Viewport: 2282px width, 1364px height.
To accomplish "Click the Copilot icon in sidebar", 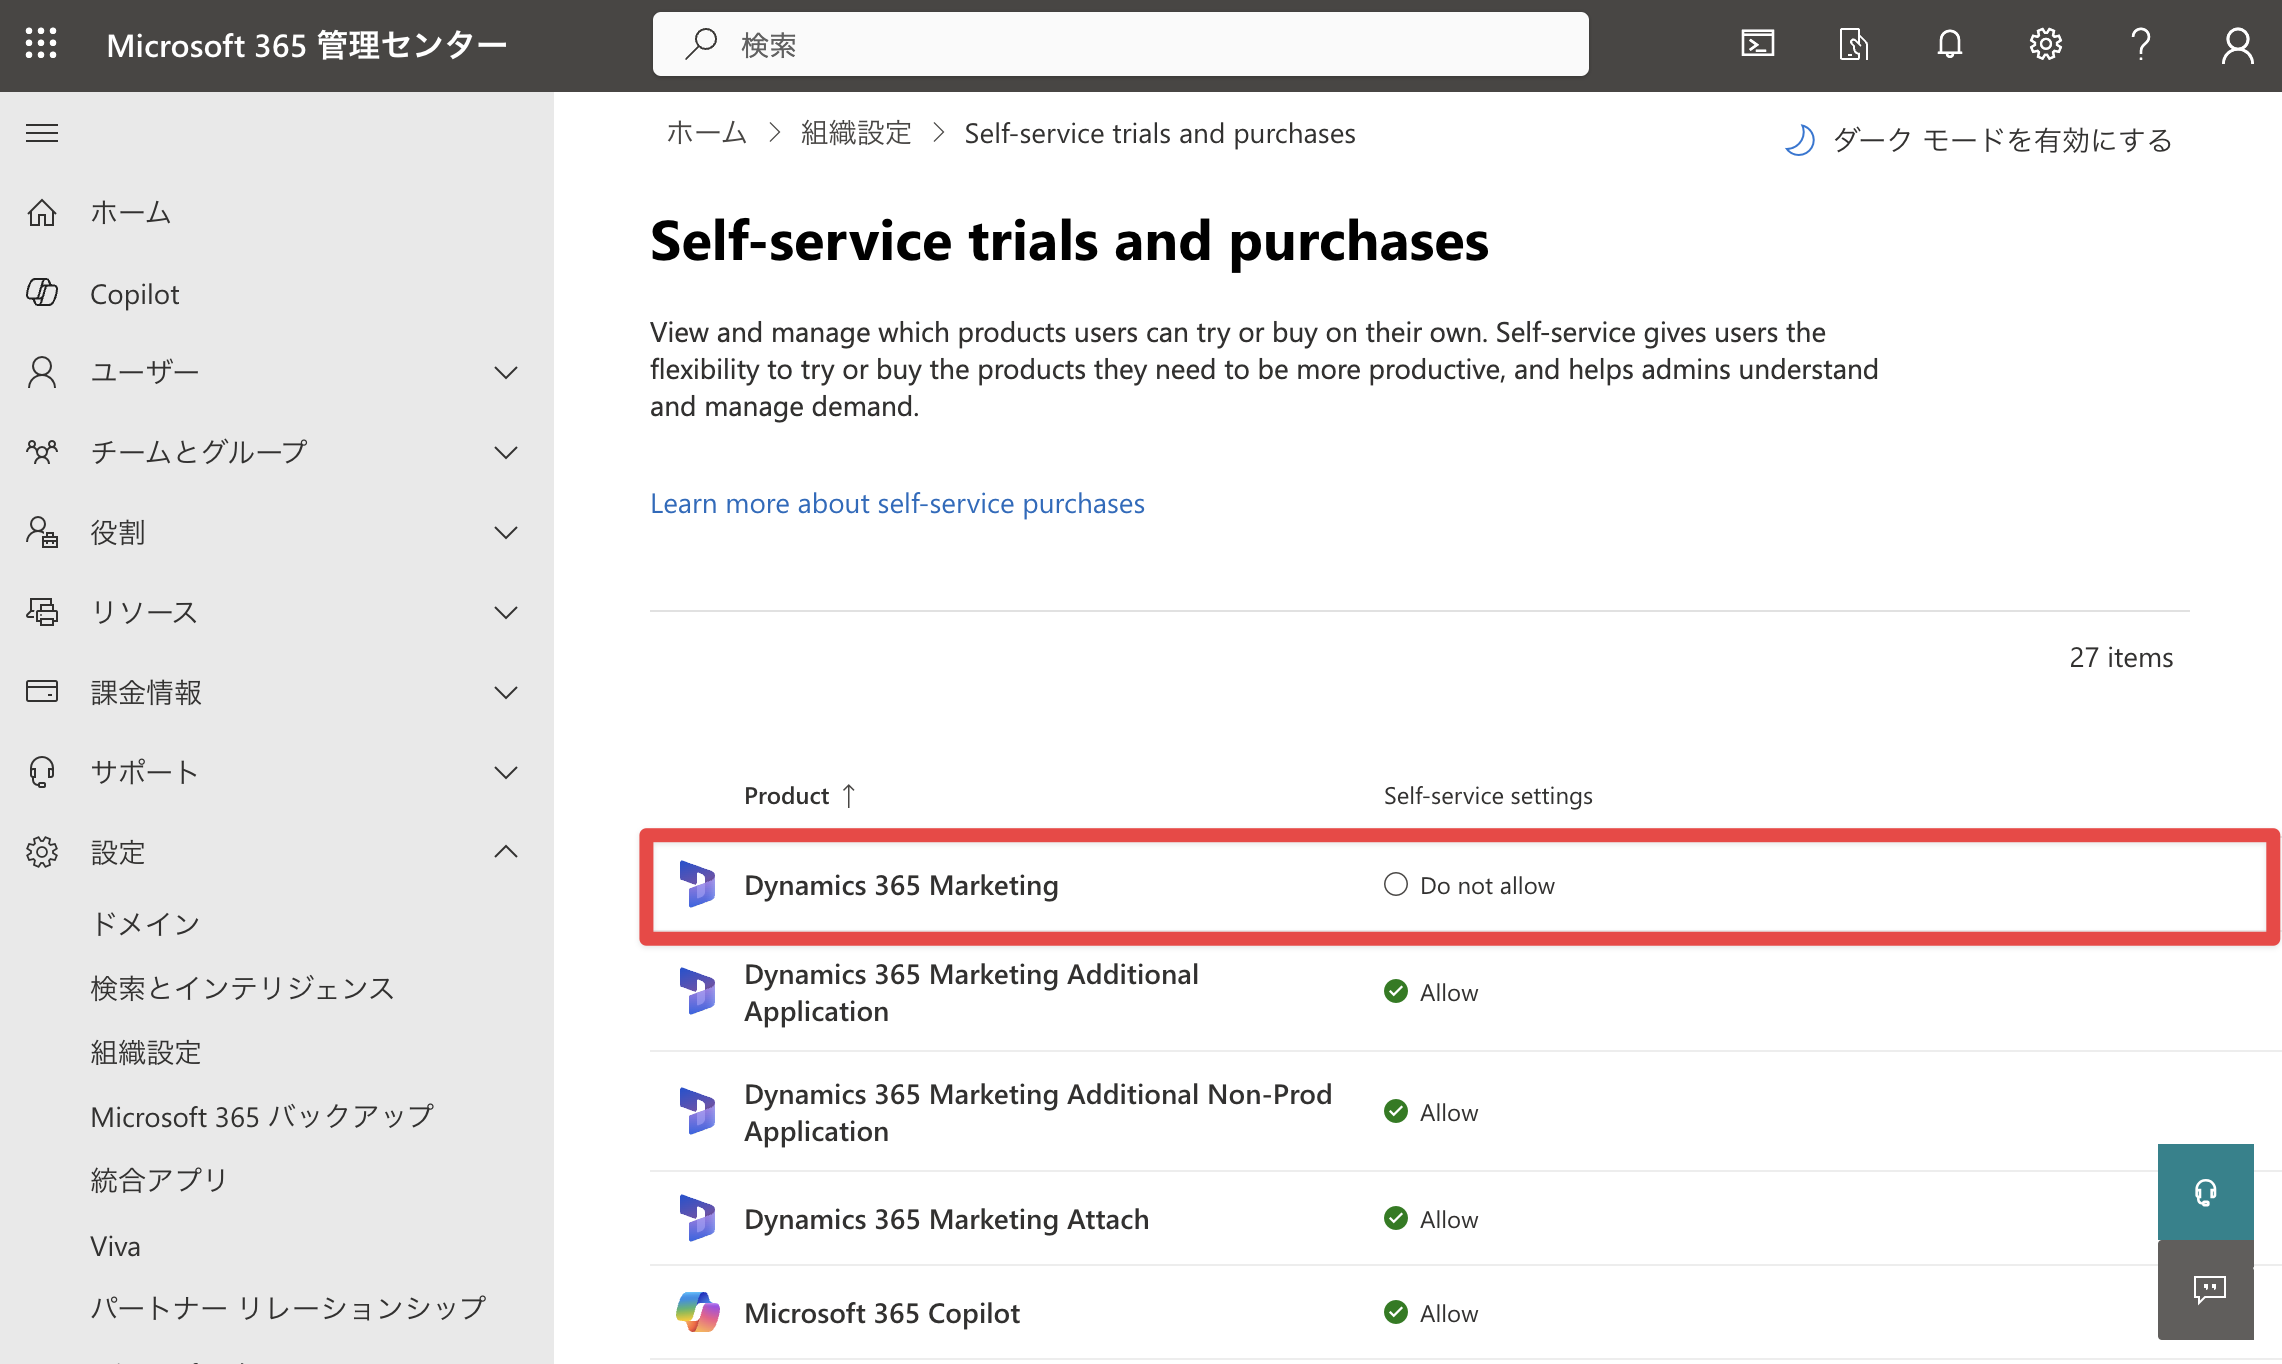I will pos(42,293).
